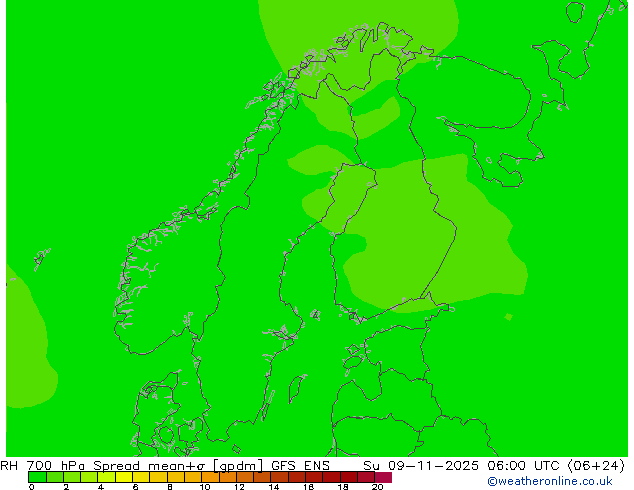
Task: Click the brightest green legend swatch above 0
Action: pos(37,477)
